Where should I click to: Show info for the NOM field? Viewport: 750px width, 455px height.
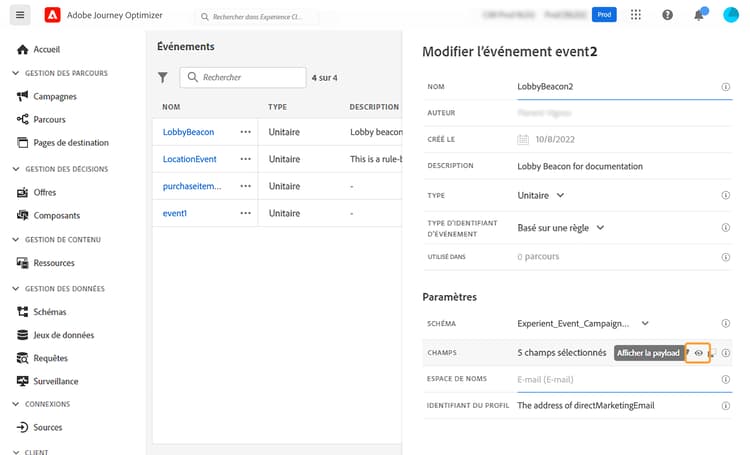[x=726, y=87]
